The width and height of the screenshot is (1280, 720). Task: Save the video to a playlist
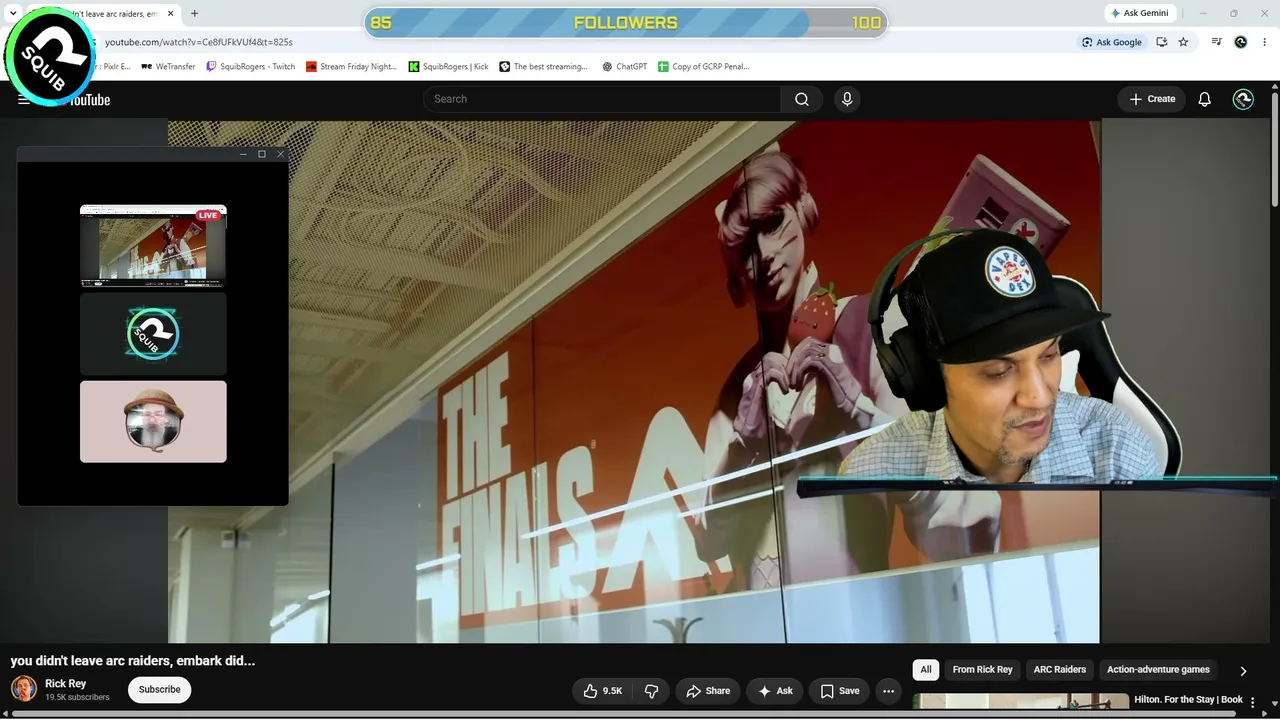tap(840, 691)
